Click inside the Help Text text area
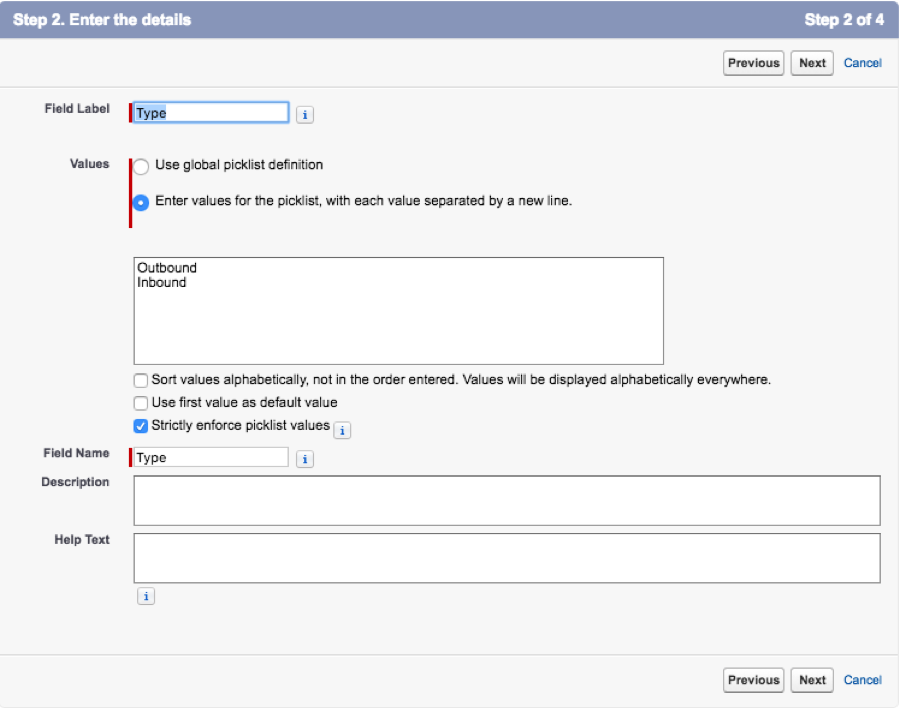This screenshot has width=900, height=709. pos(506,558)
